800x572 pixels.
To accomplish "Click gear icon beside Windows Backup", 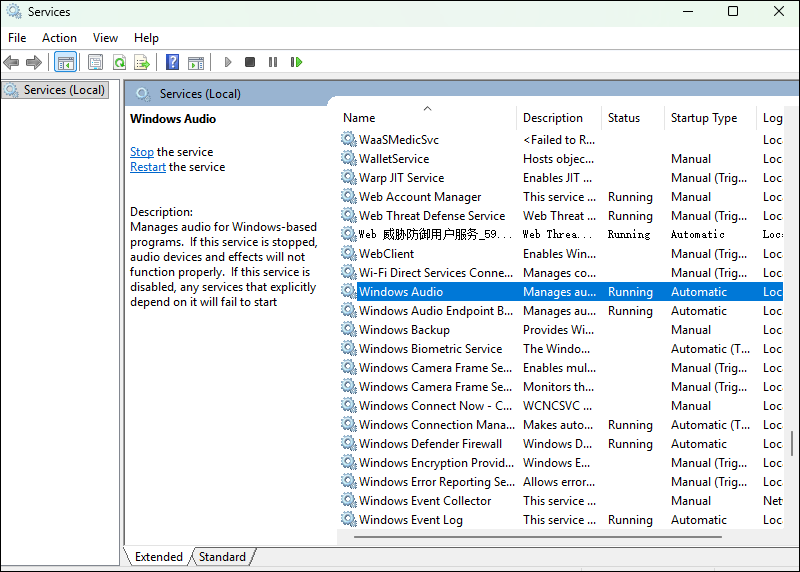I will tap(348, 329).
